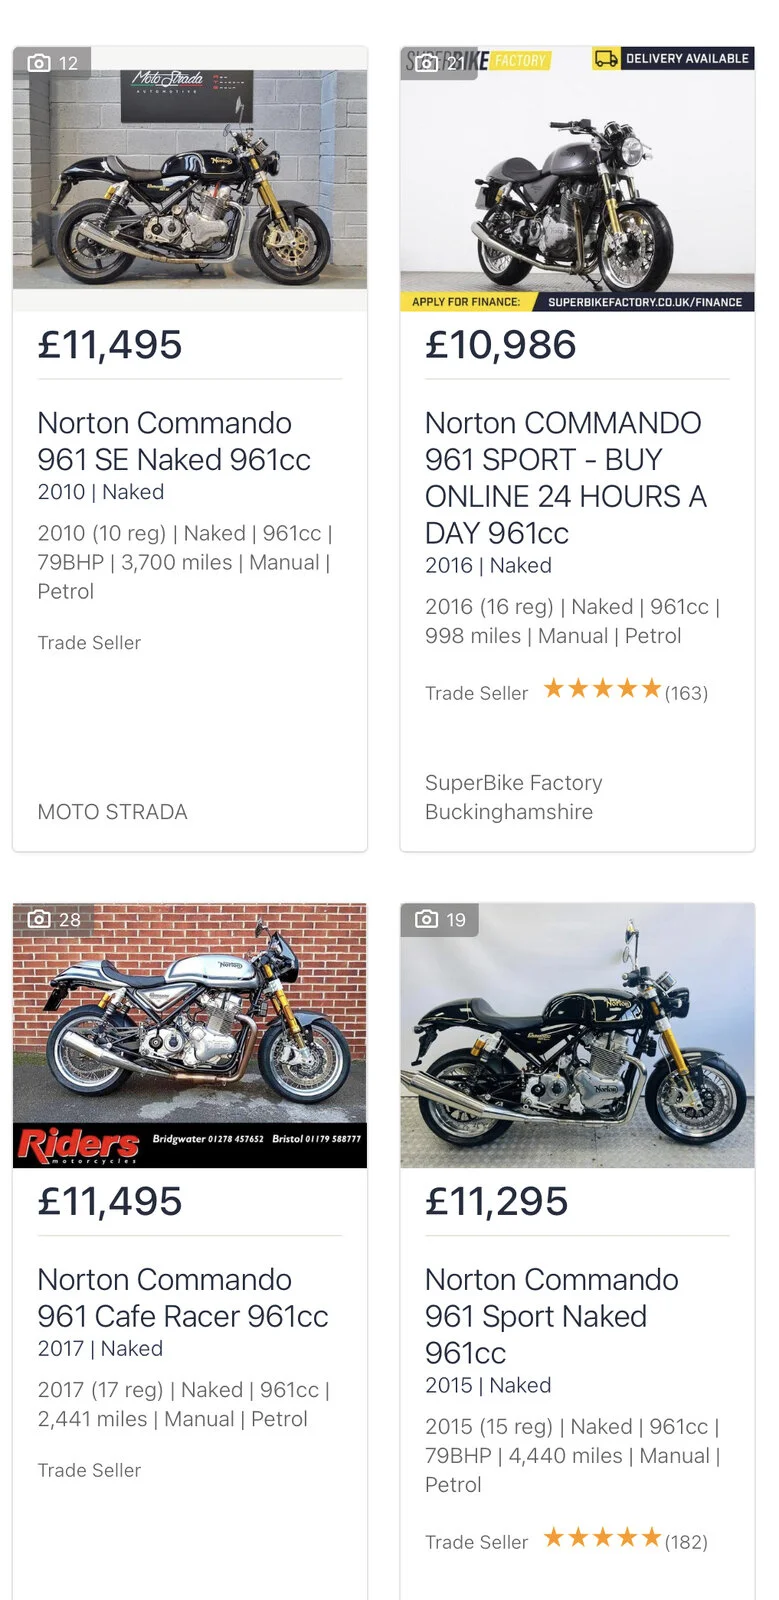Click the 28-photo camera icon on the Riders listing
The width and height of the screenshot is (779, 1600).
(40, 919)
